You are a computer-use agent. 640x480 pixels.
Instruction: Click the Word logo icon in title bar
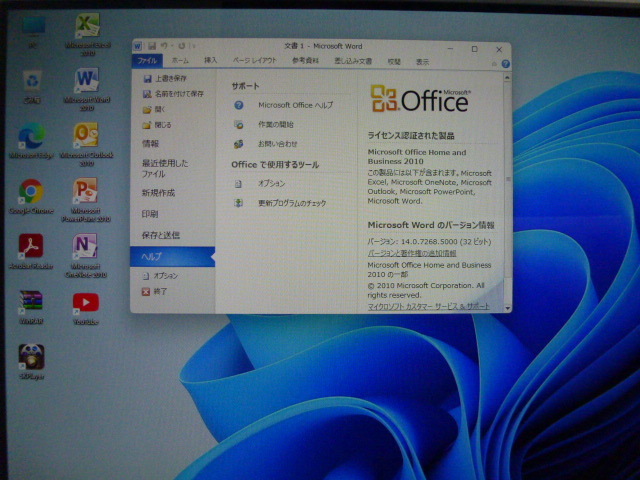(138, 45)
